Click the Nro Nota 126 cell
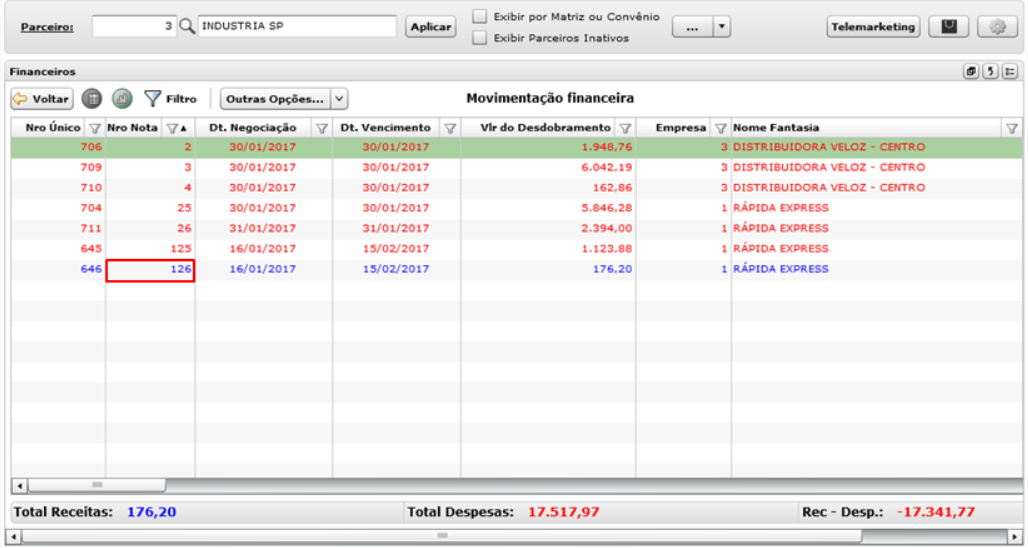Image resolution: width=1028 pixels, height=548 pixels. [x=150, y=269]
